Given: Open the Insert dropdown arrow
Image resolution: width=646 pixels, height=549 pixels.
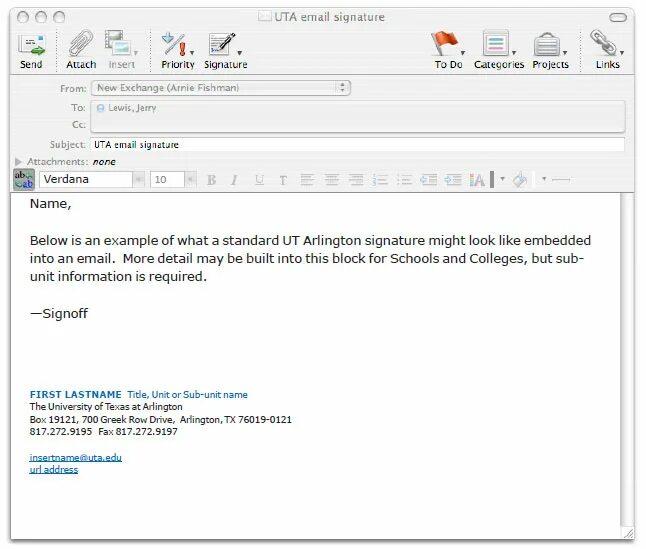Looking at the screenshot, I should pos(136,53).
